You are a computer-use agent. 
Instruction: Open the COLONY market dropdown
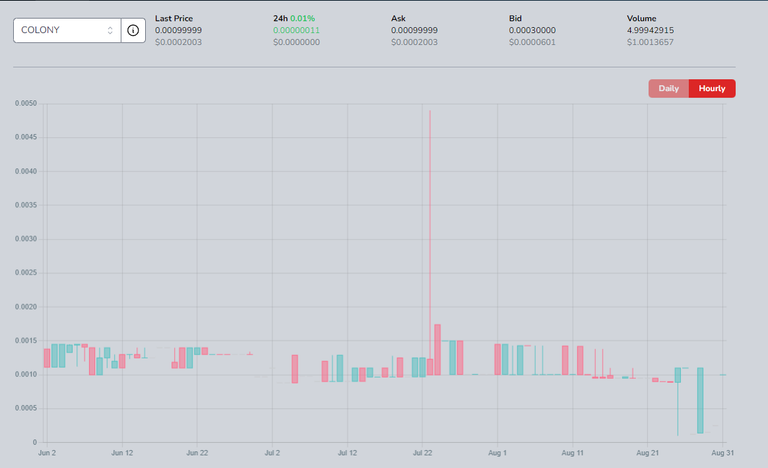pyautogui.click(x=67, y=30)
